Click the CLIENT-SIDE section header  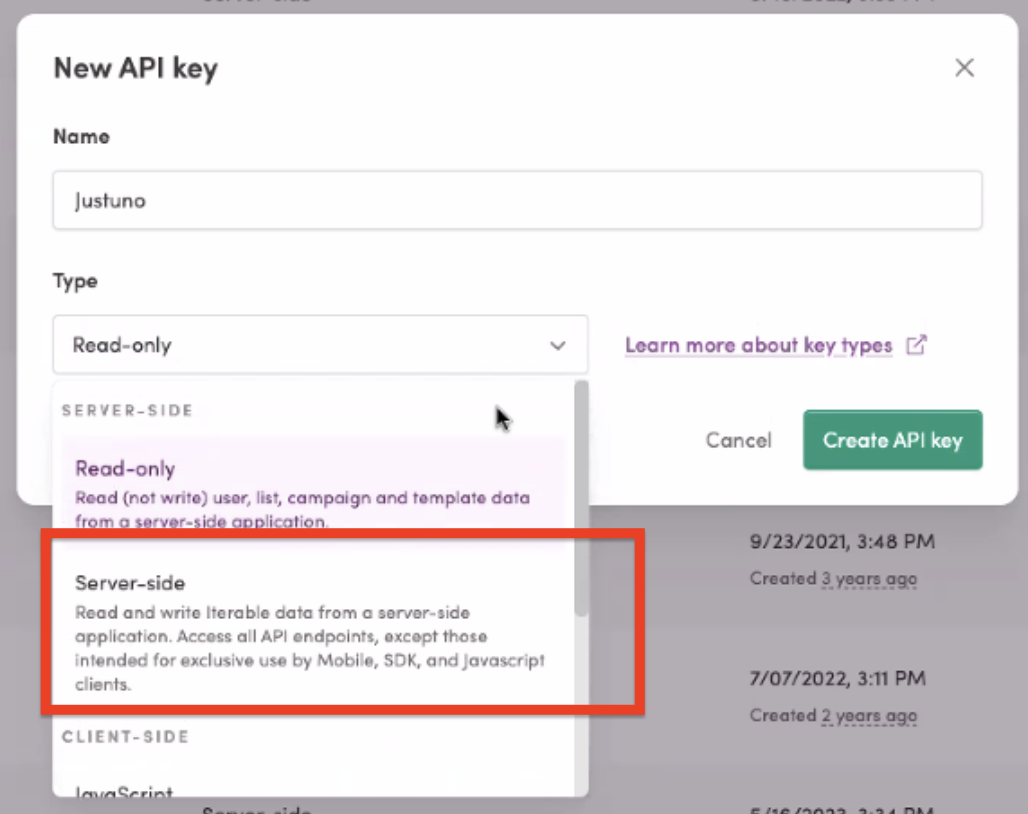pyautogui.click(x=125, y=737)
